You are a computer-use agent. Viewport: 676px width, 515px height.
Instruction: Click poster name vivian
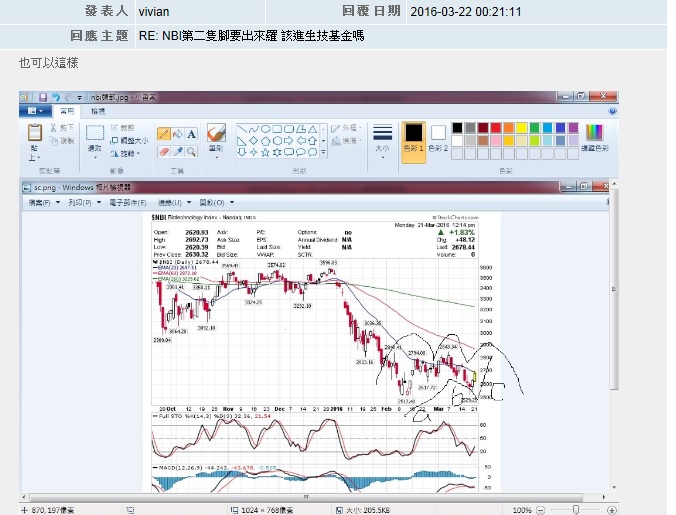point(154,12)
